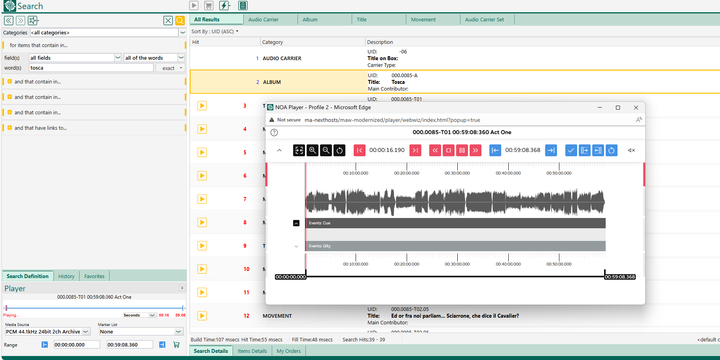Viewport: 720px width, 360px height.
Task: Run the search with the orange magnifier
Action: (x=180, y=20)
